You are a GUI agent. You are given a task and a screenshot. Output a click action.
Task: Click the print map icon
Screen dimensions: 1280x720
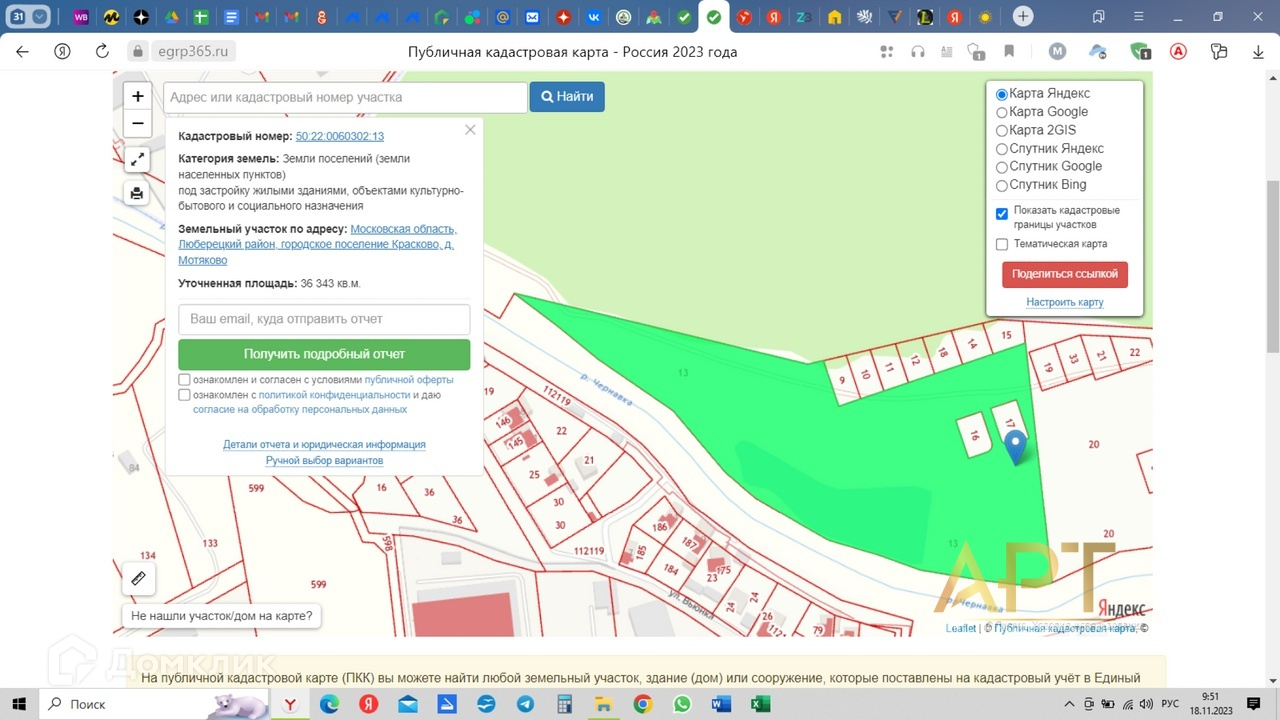click(x=138, y=193)
